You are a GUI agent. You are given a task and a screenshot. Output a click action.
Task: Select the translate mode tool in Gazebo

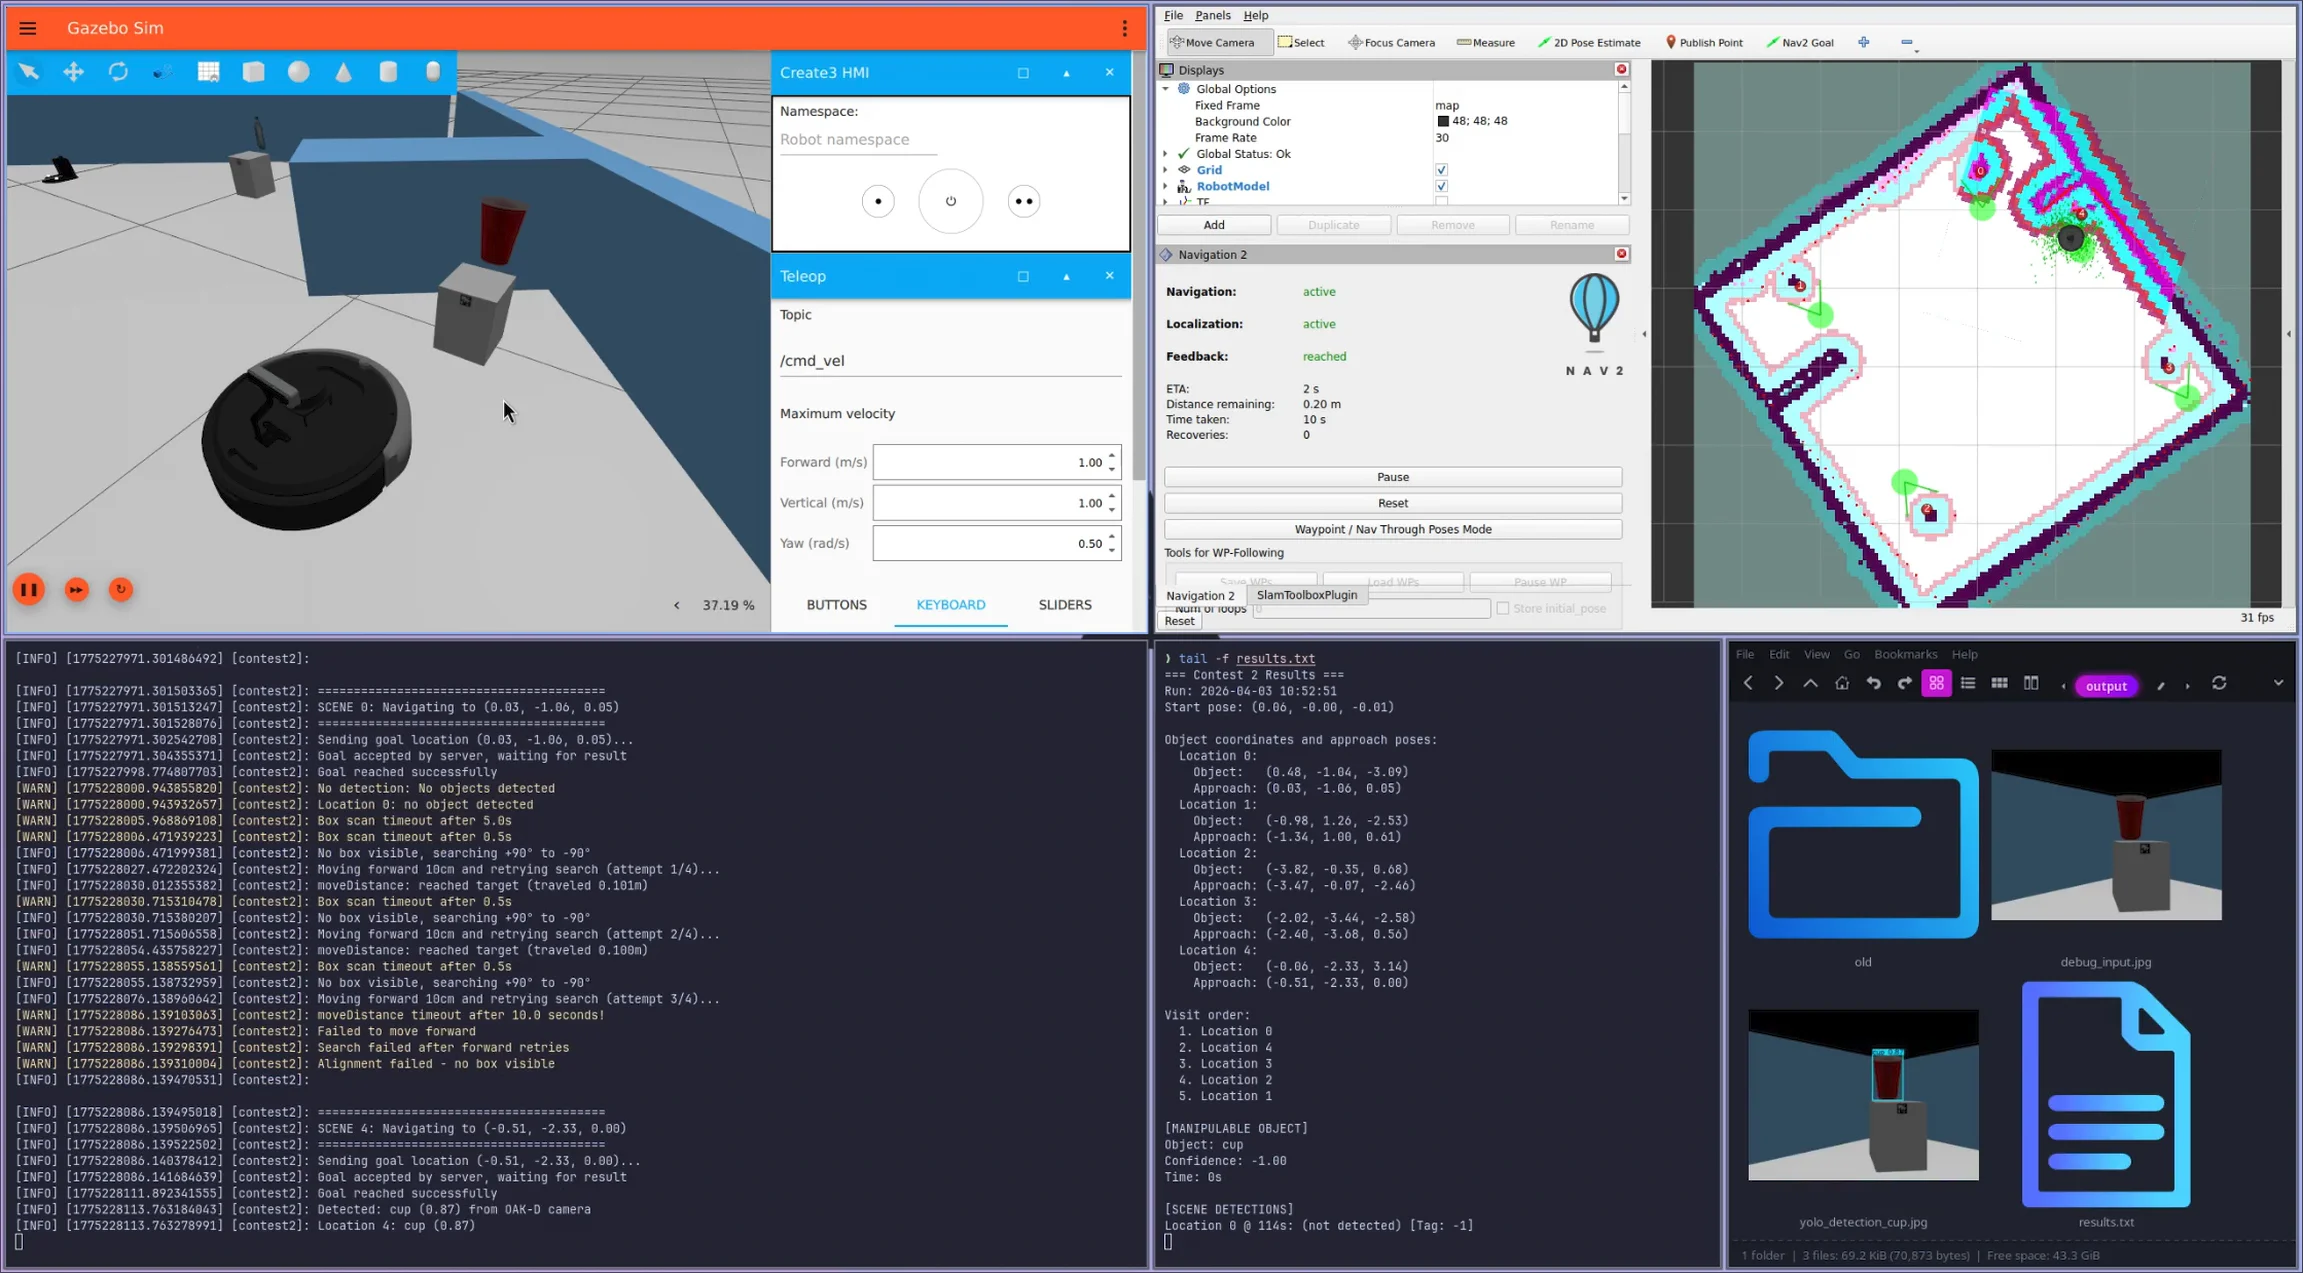73,72
